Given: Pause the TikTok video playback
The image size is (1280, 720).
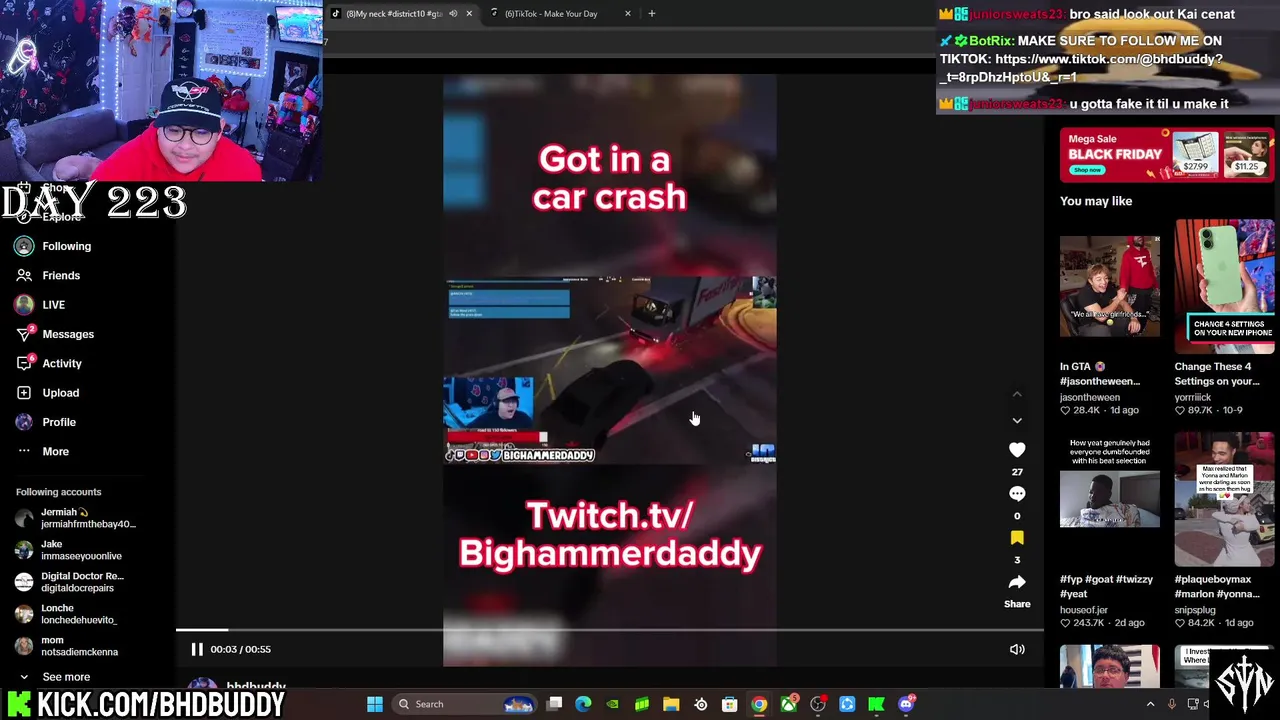Looking at the screenshot, I should pyautogui.click(x=197, y=649).
